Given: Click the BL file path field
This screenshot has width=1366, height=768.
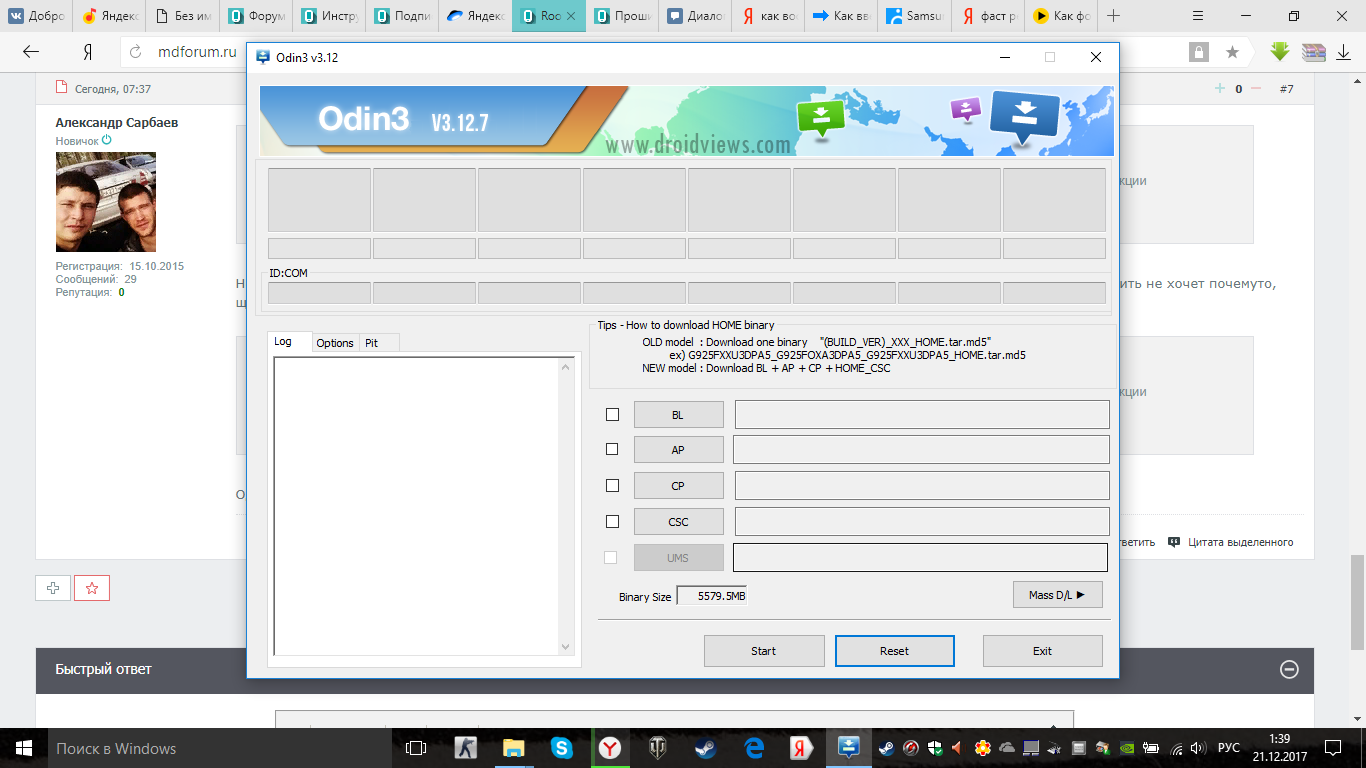Looking at the screenshot, I should coord(922,414).
